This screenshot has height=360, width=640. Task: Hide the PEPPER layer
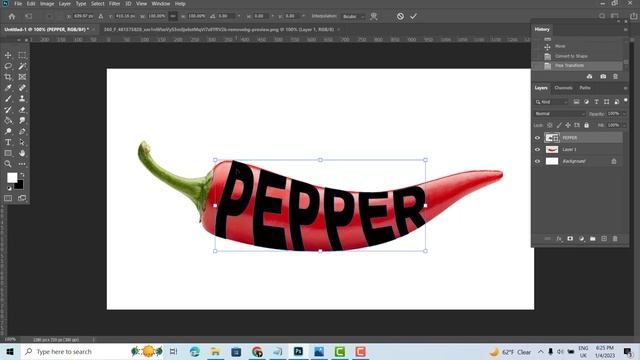click(537, 138)
